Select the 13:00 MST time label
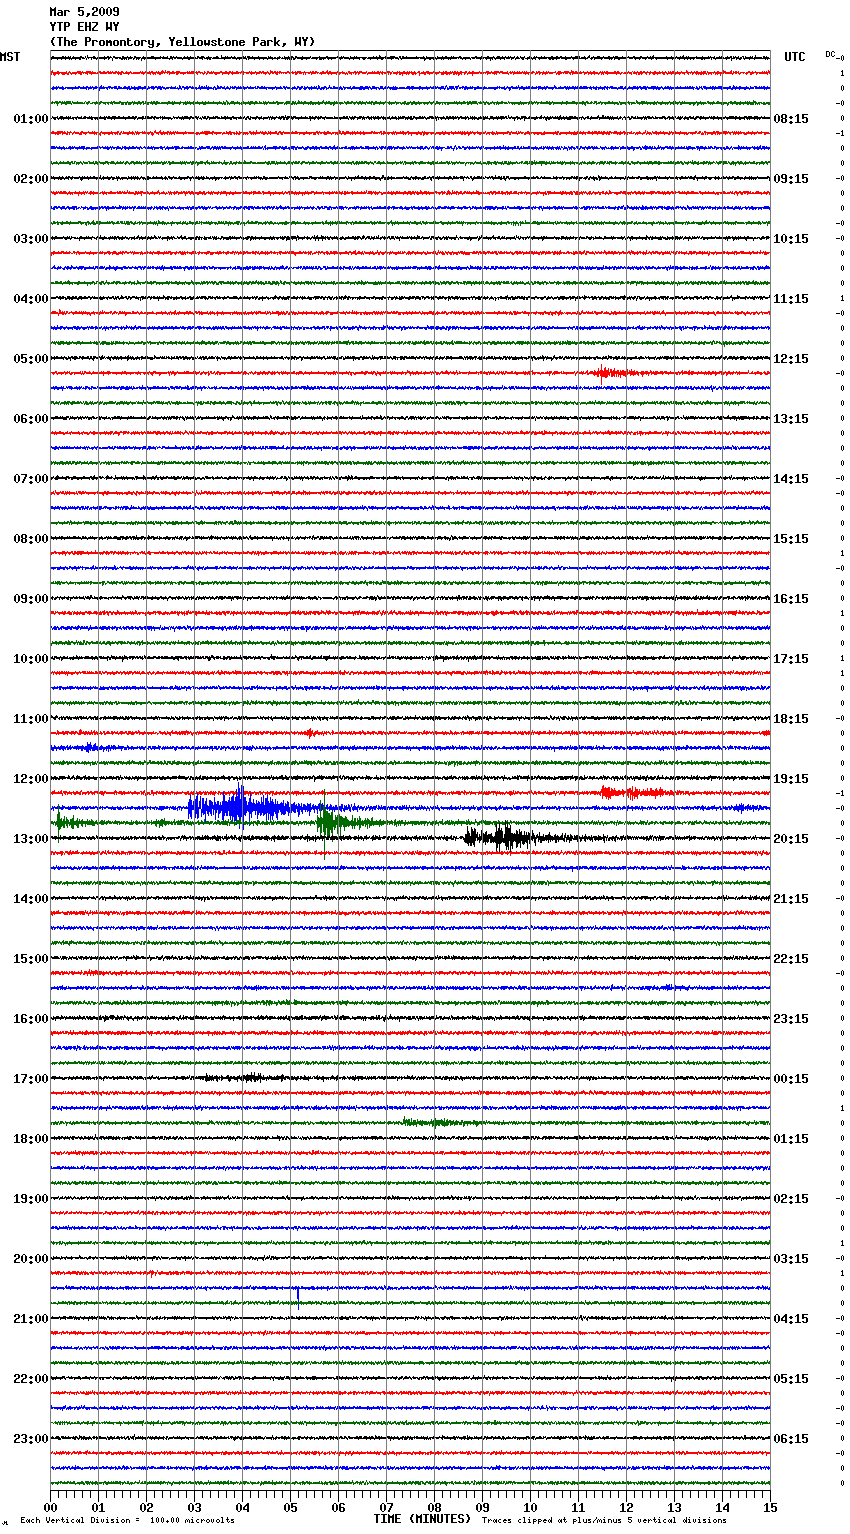The height and width of the screenshot is (1534, 850). 30,839
